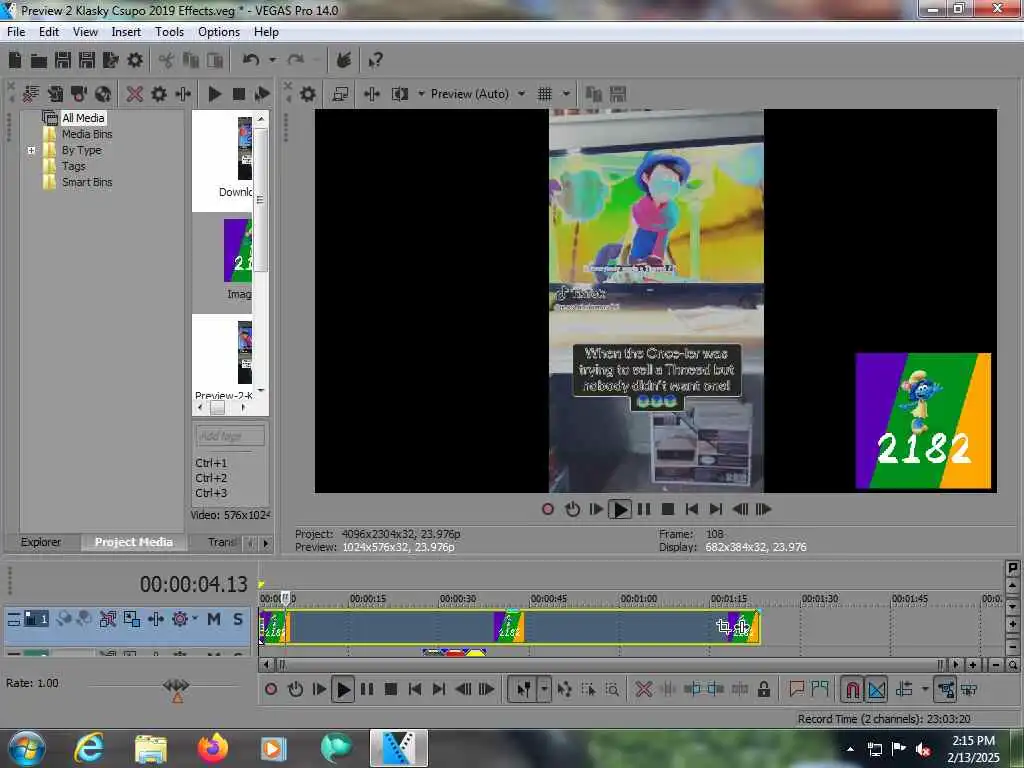Open Track Motion on video track 1

(x=132, y=619)
